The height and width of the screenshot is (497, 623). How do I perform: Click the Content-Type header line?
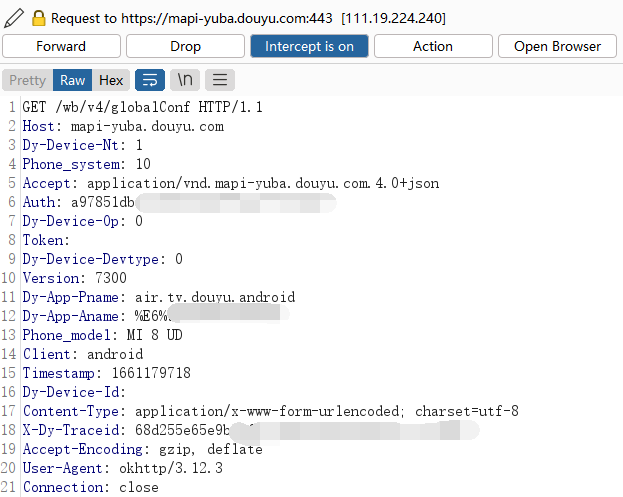[x=271, y=411]
